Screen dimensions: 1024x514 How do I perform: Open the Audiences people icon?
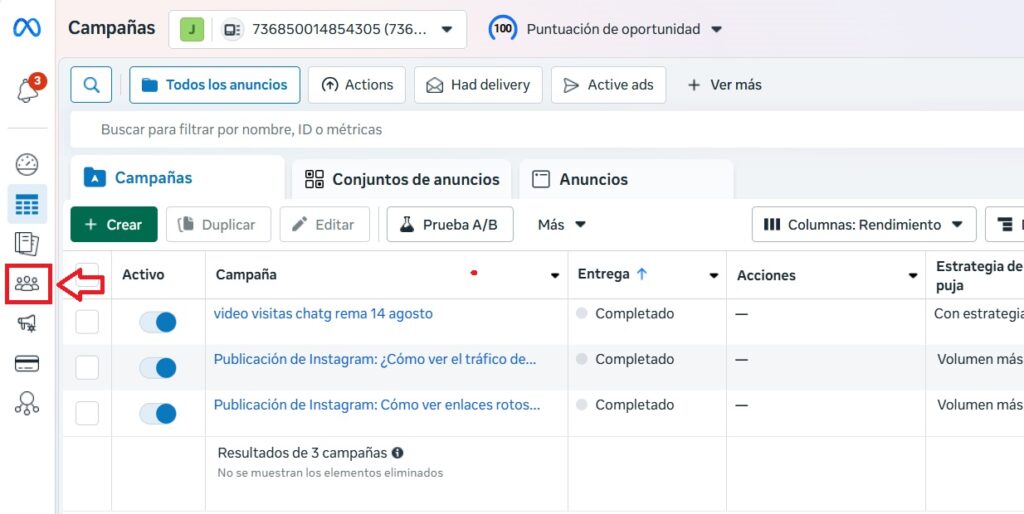click(x=27, y=284)
